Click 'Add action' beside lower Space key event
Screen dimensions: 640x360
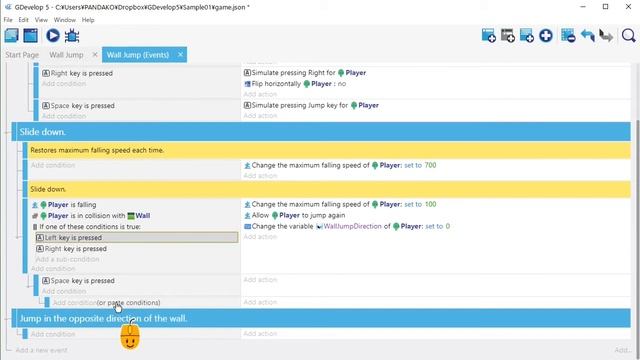point(260,280)
